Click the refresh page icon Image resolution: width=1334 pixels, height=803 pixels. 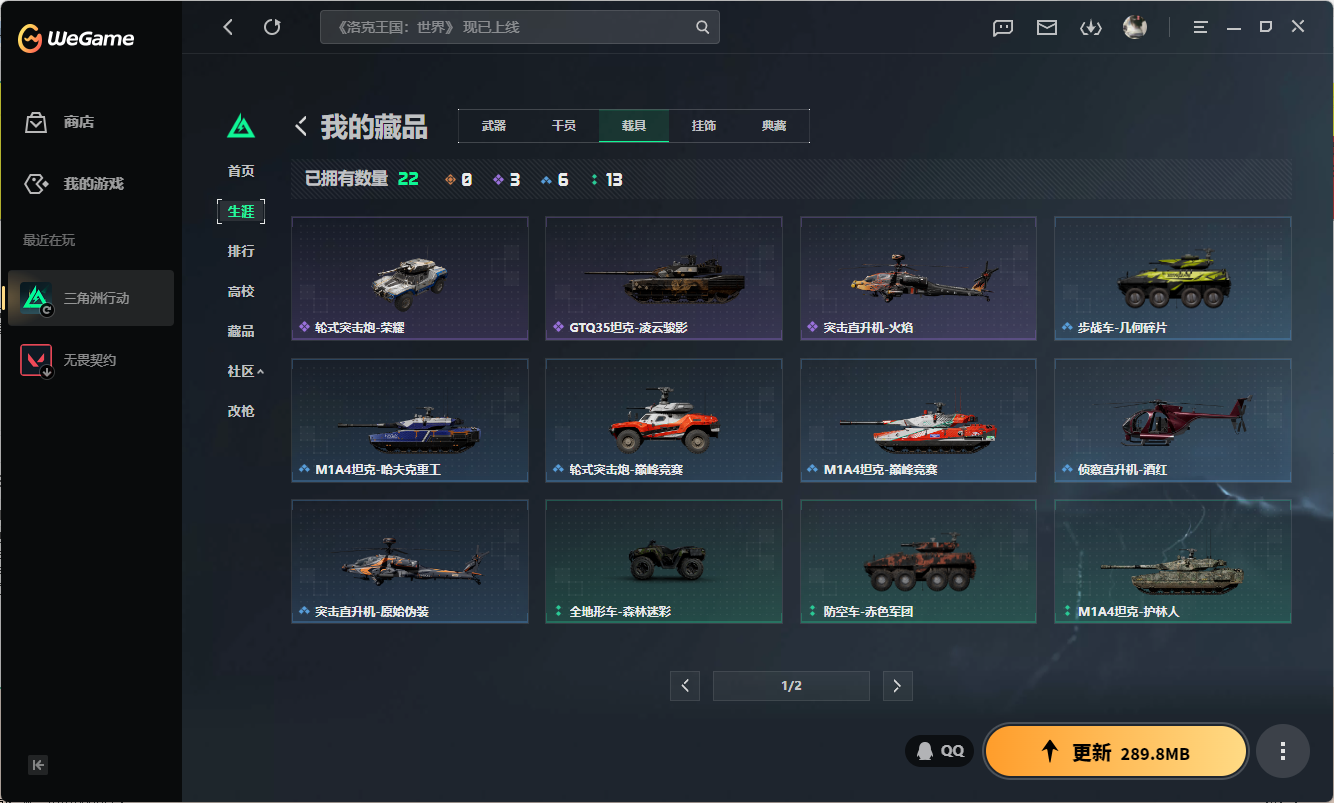[272, 27]
